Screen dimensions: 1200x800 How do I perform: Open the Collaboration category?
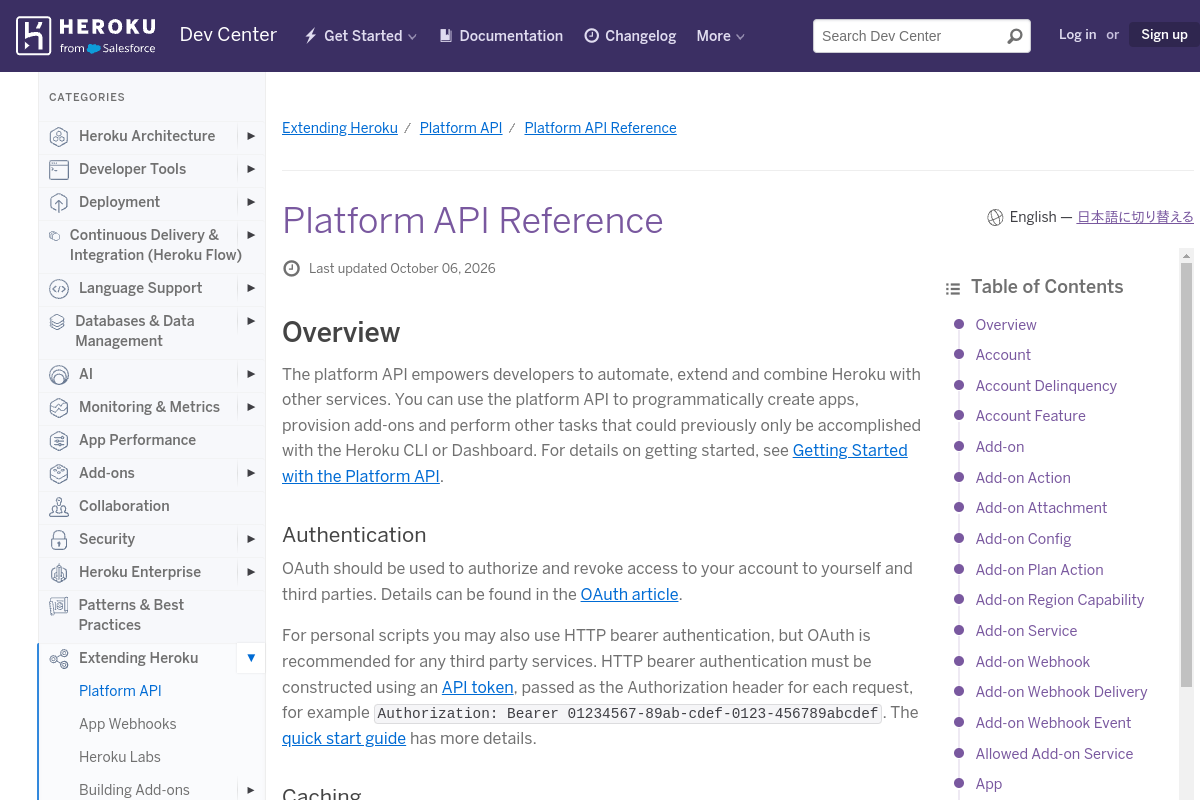tap(124, 506)
